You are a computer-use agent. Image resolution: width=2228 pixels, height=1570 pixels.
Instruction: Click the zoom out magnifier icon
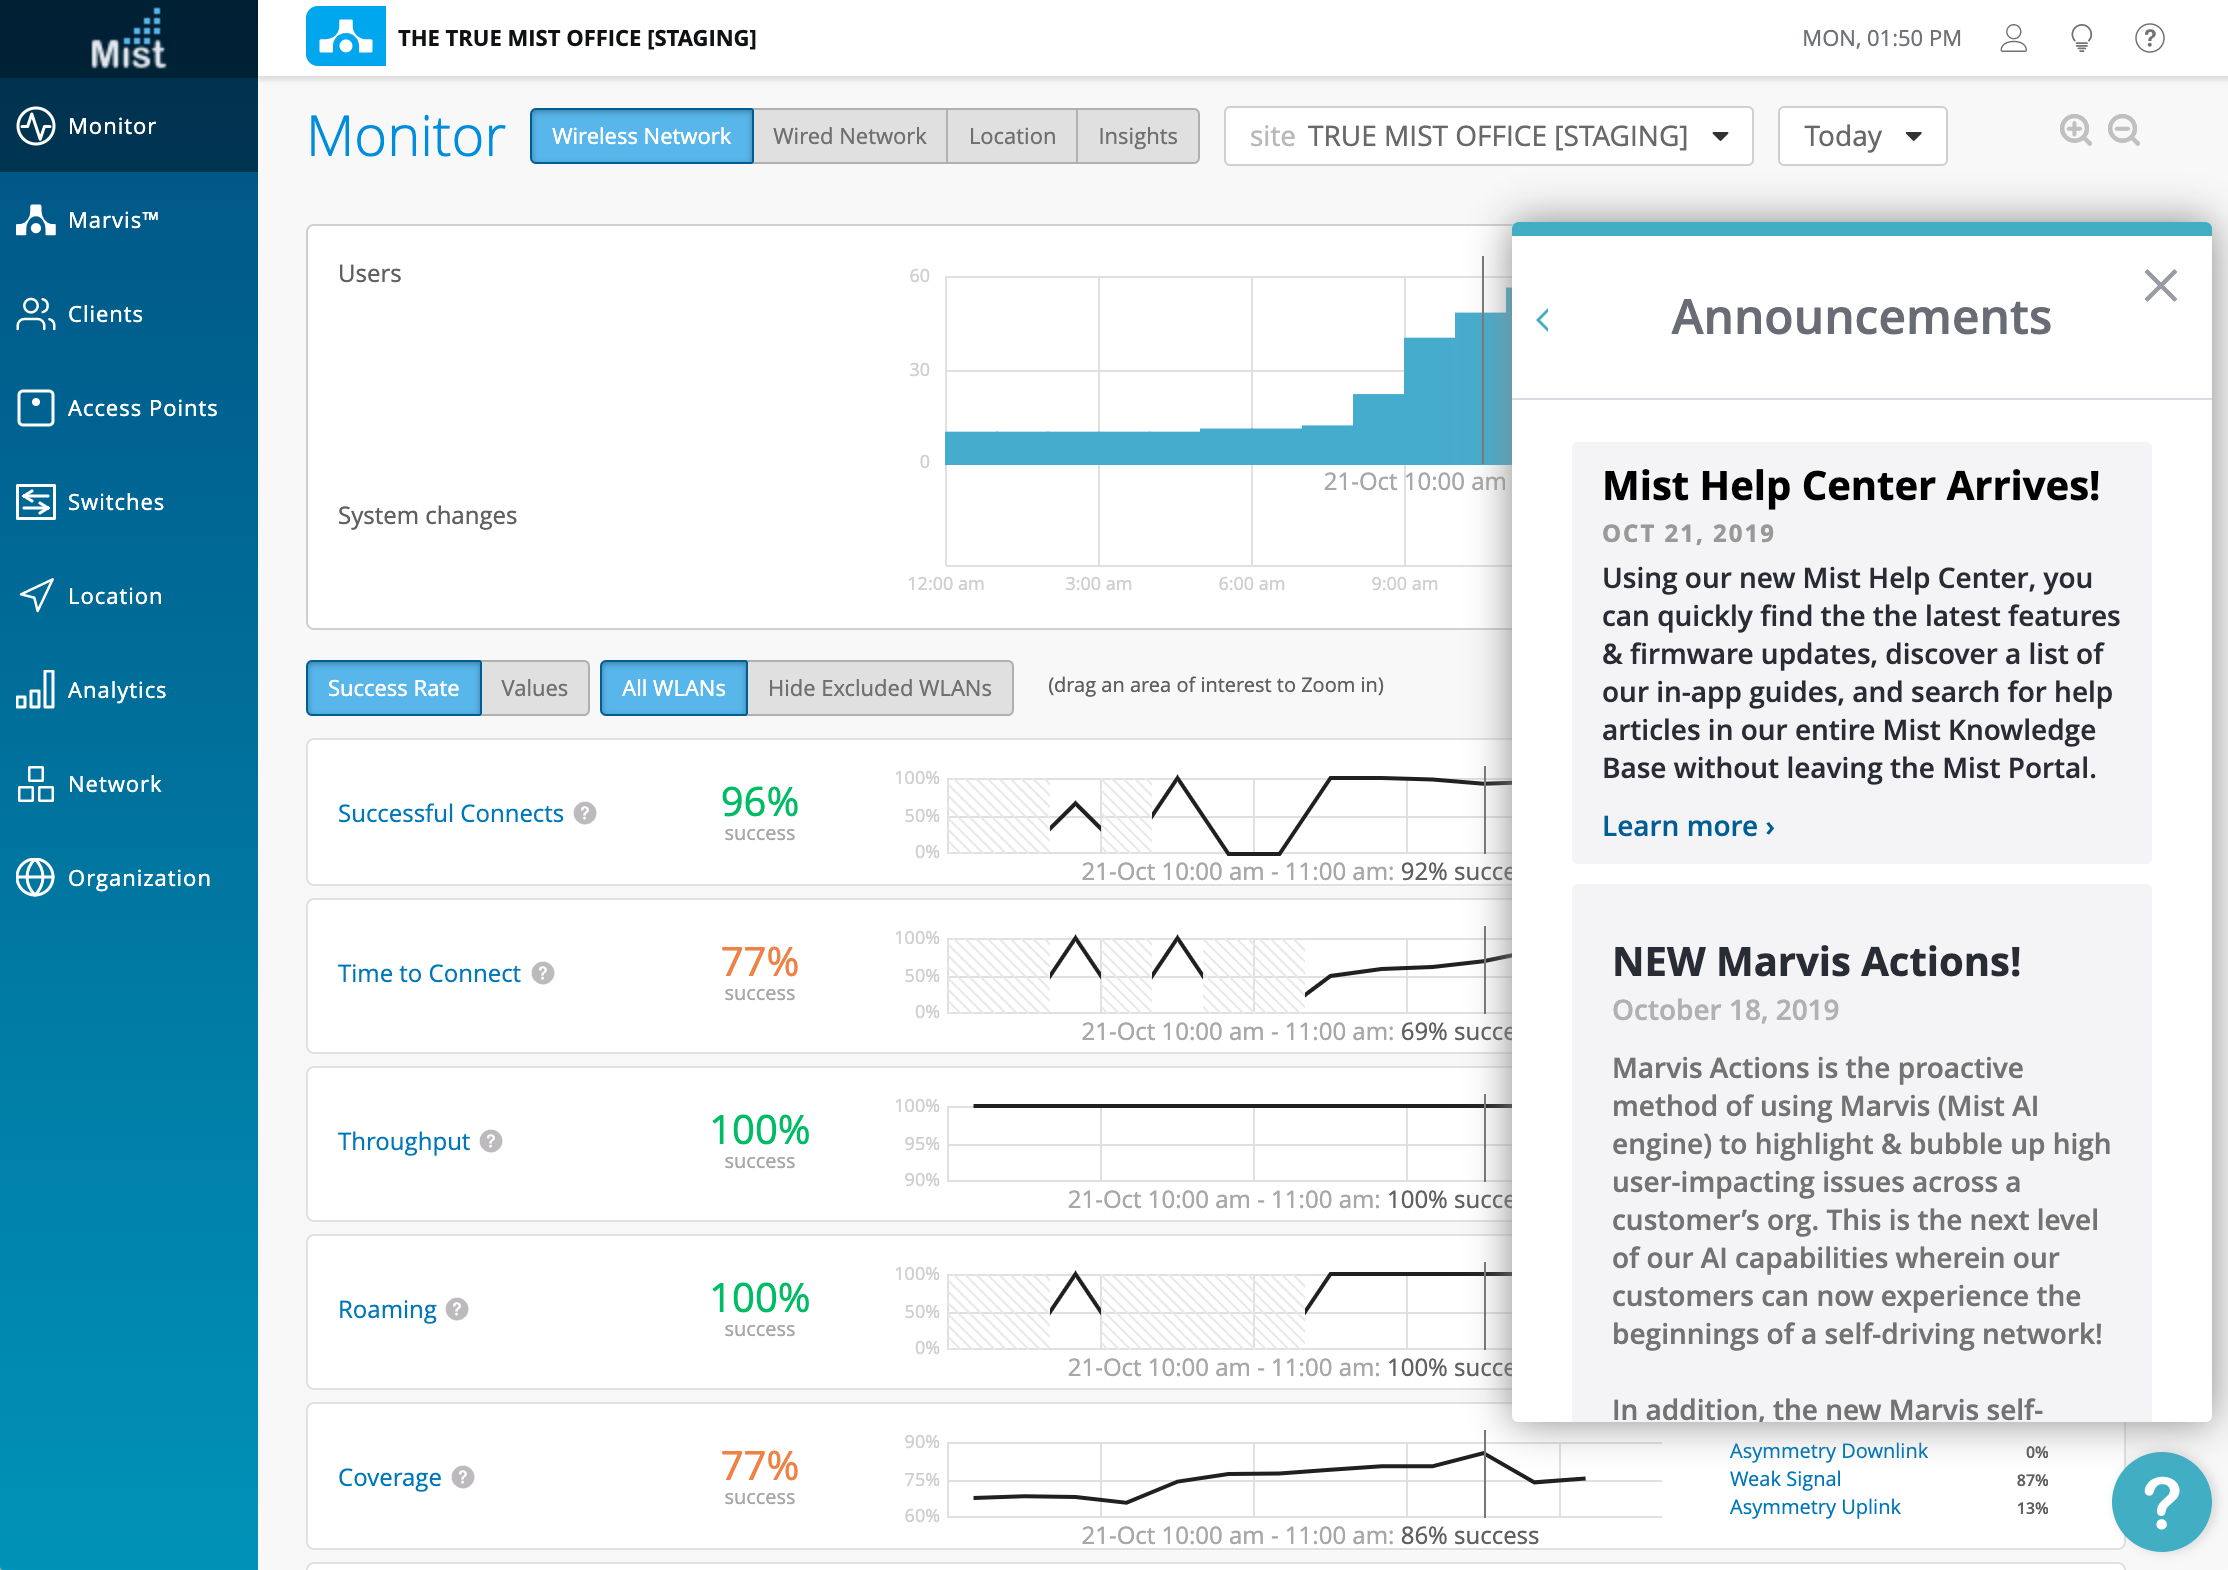coord(2123,131)
